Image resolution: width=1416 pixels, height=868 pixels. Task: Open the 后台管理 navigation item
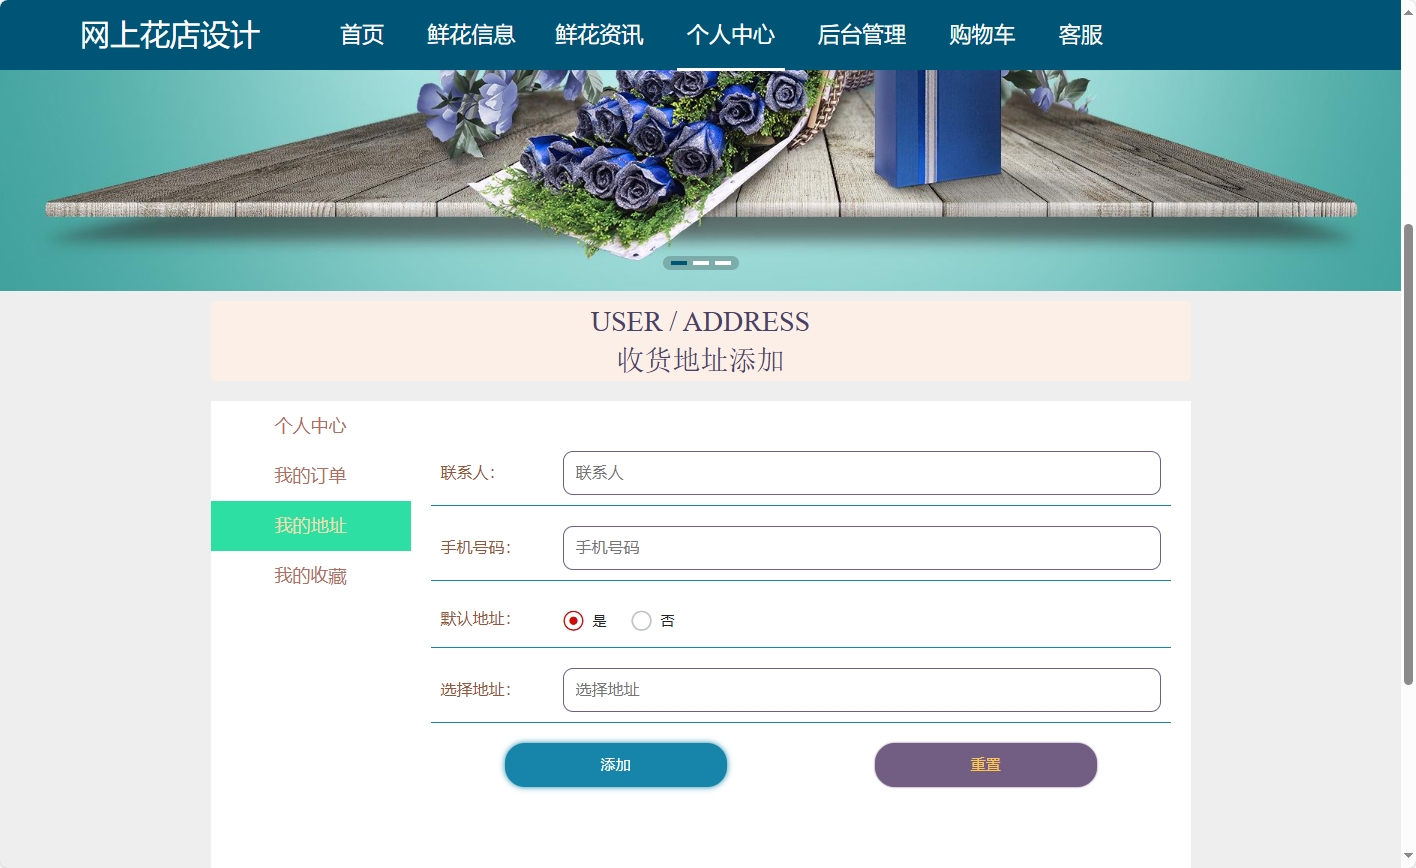[x=861, y=35]
